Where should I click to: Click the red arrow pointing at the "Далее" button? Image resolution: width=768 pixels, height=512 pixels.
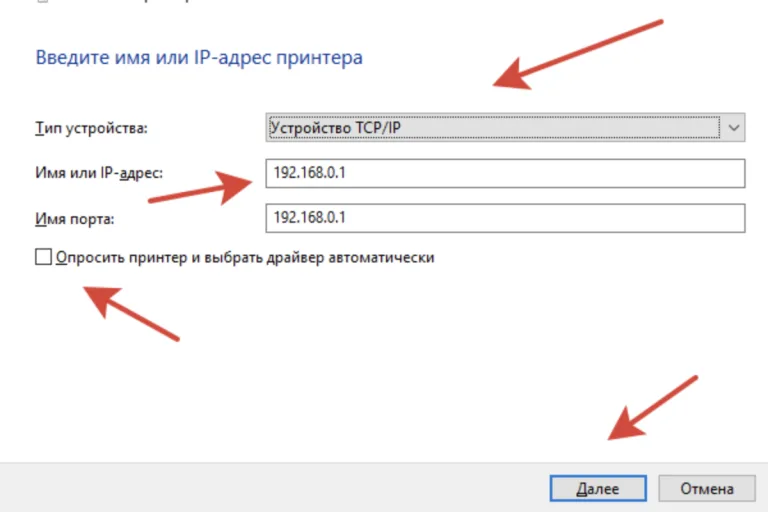651,409
